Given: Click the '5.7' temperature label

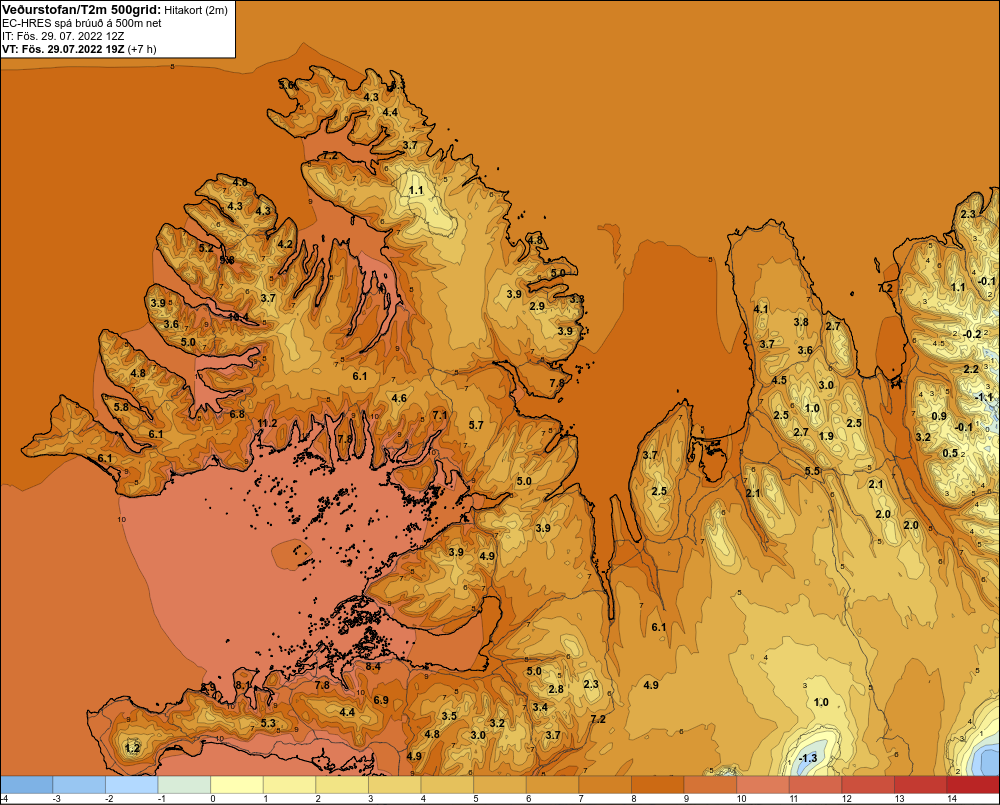Looking at the screenshot, I should (476, 425).
